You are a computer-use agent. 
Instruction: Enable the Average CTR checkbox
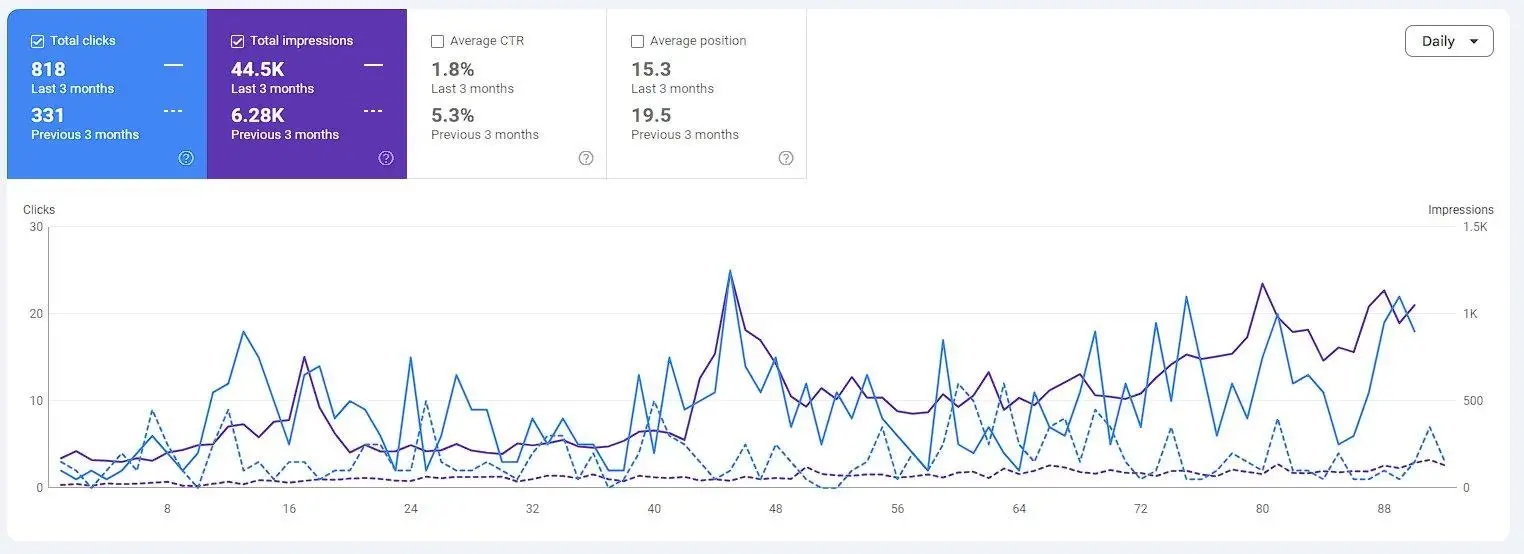click(x=437, y=41)
